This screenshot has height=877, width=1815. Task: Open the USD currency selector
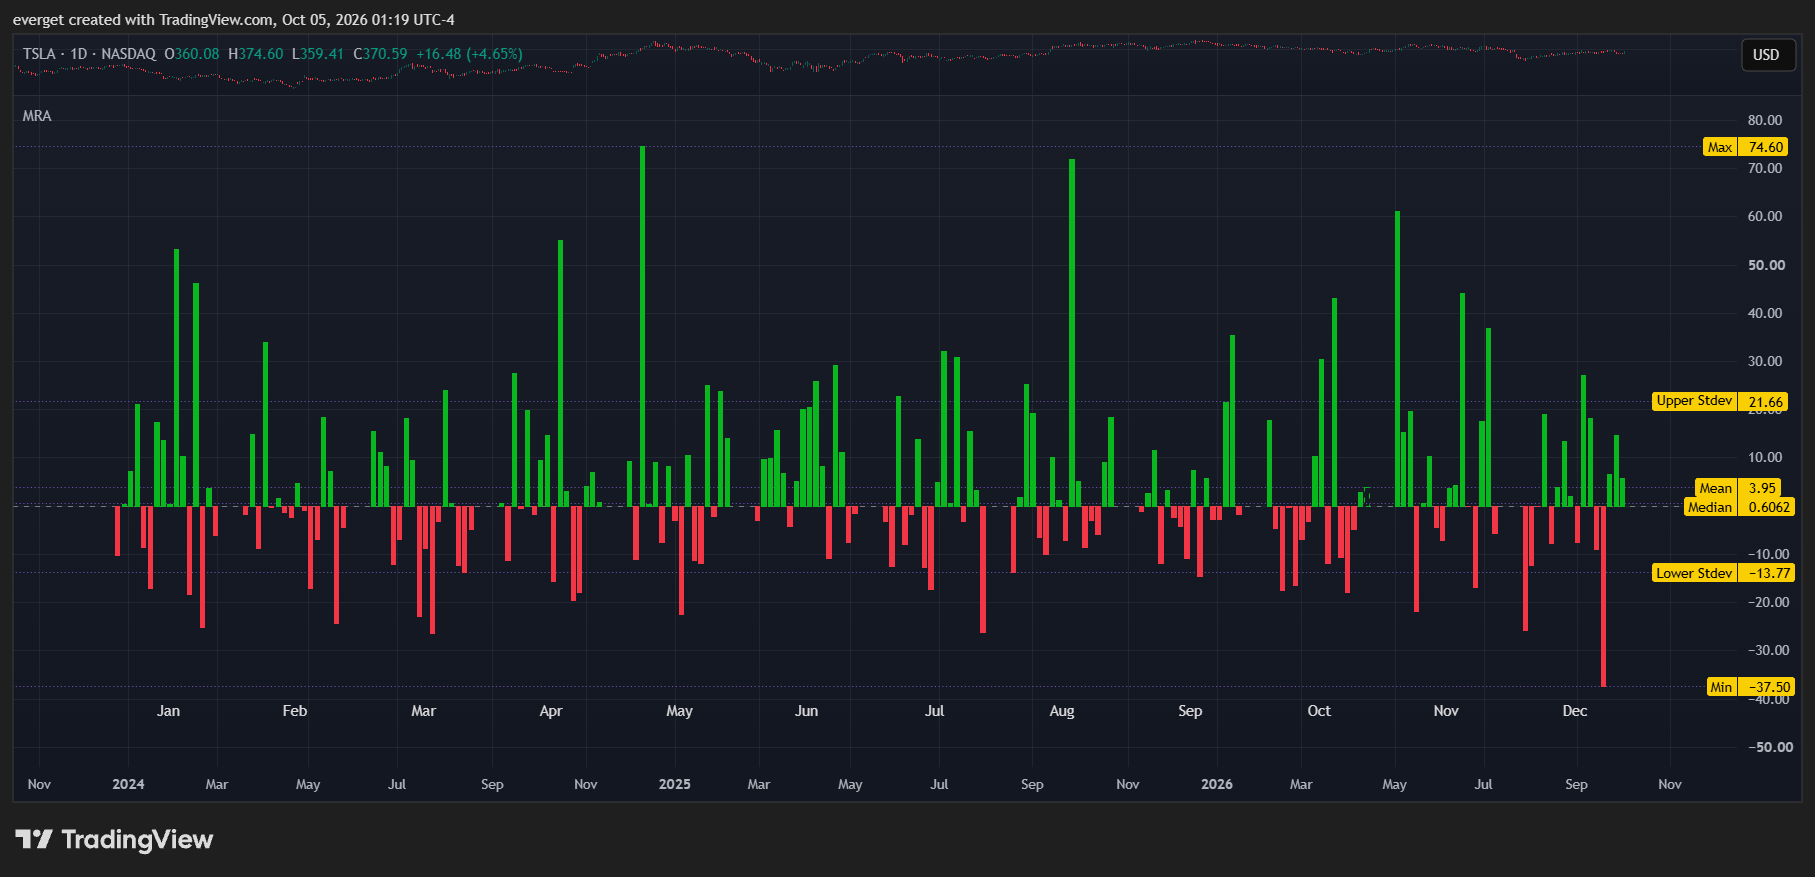[1766, 55]
